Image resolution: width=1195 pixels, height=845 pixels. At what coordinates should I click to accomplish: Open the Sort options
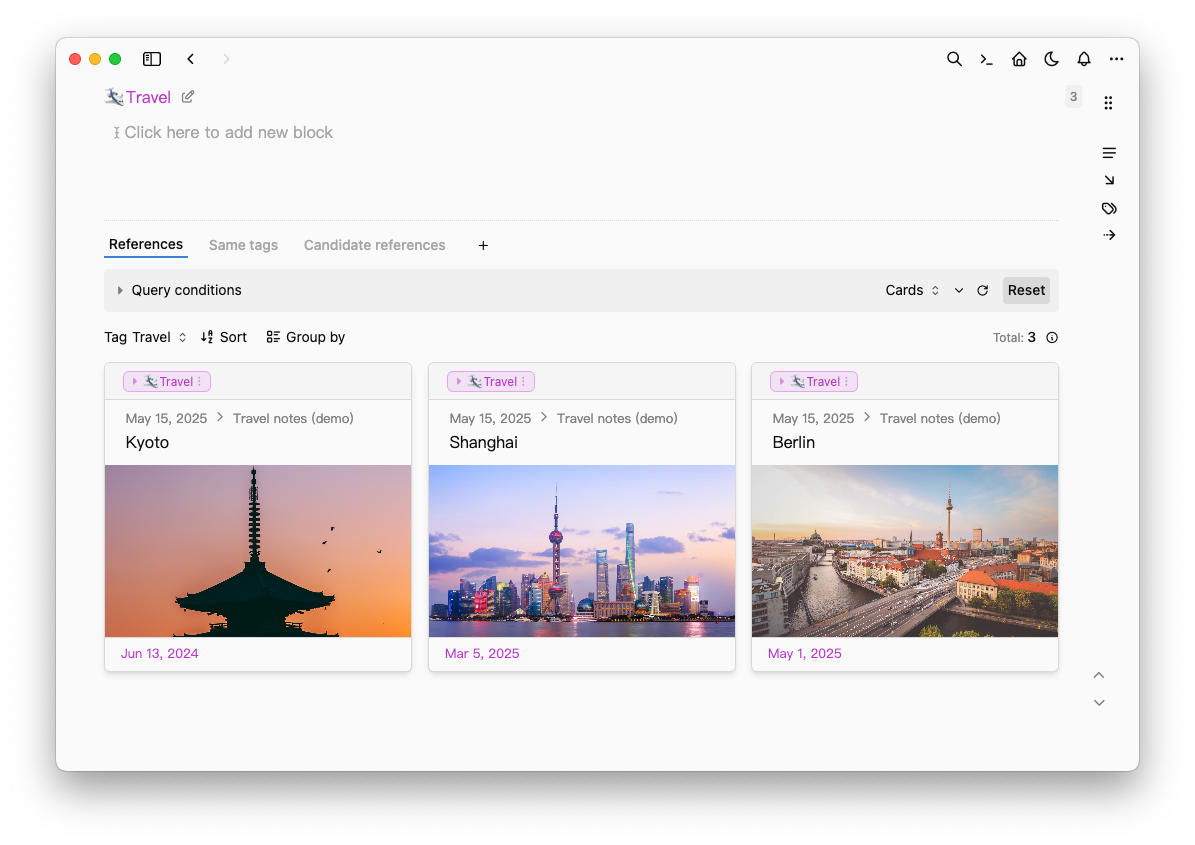coord(223,337)
